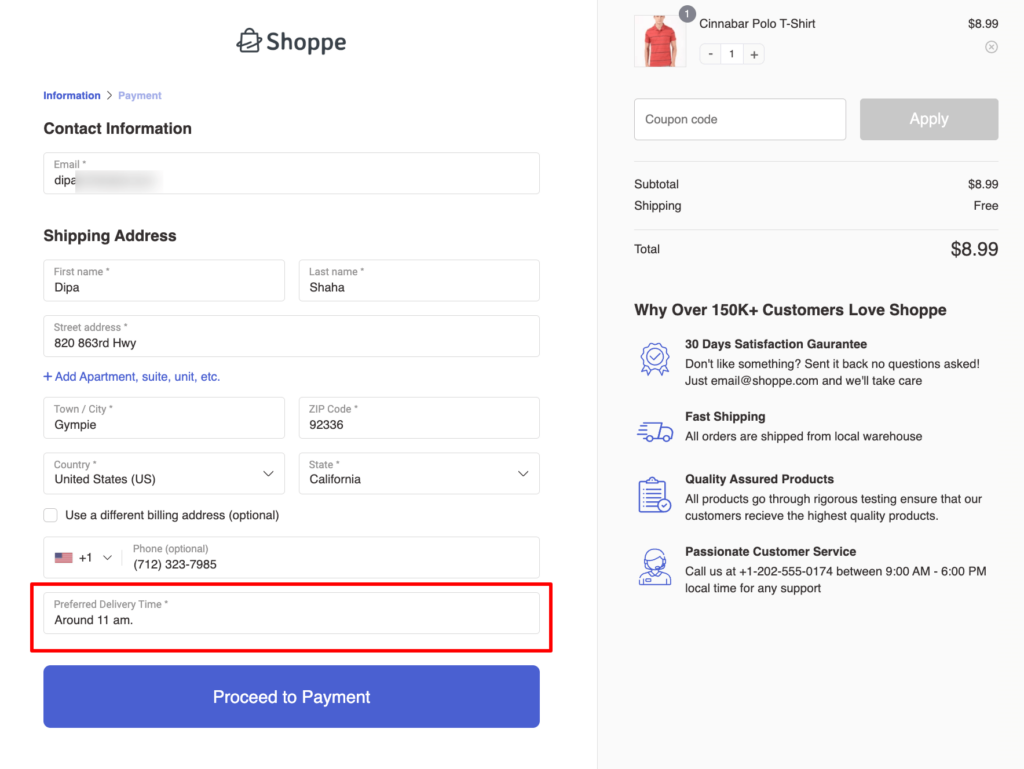Open the State dropdown showing California
1024x769 pixels.
419,473
